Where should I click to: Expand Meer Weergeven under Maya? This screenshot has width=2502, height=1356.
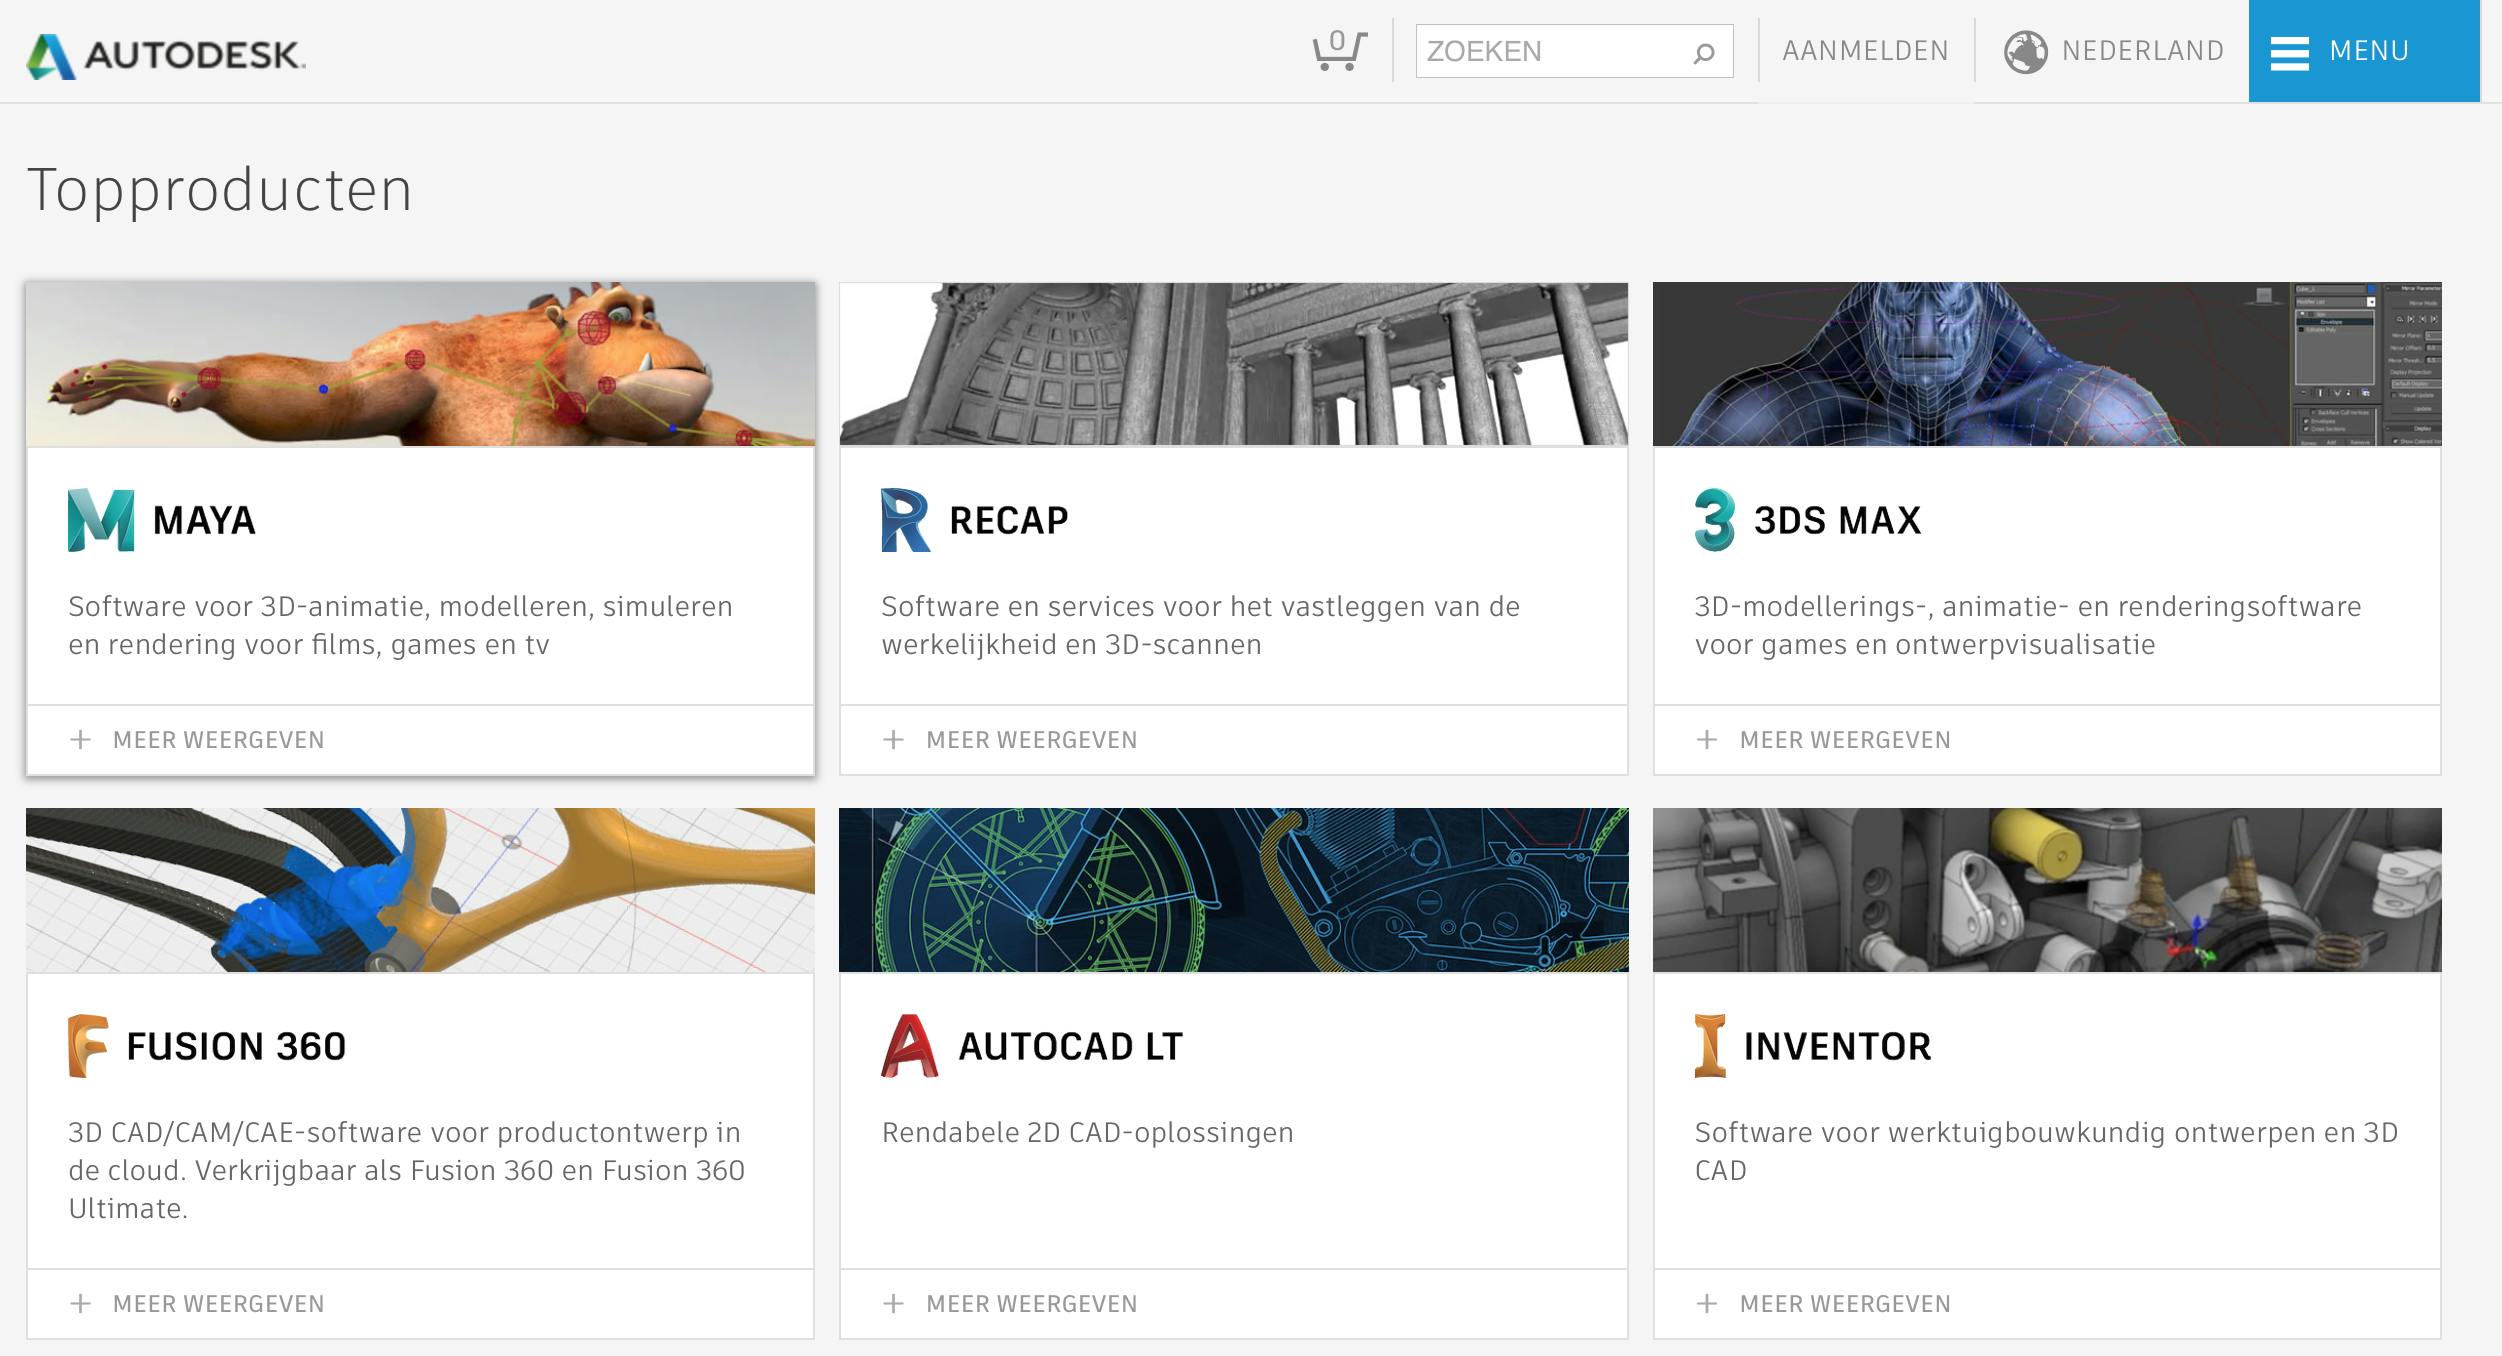tap(198, 740)
